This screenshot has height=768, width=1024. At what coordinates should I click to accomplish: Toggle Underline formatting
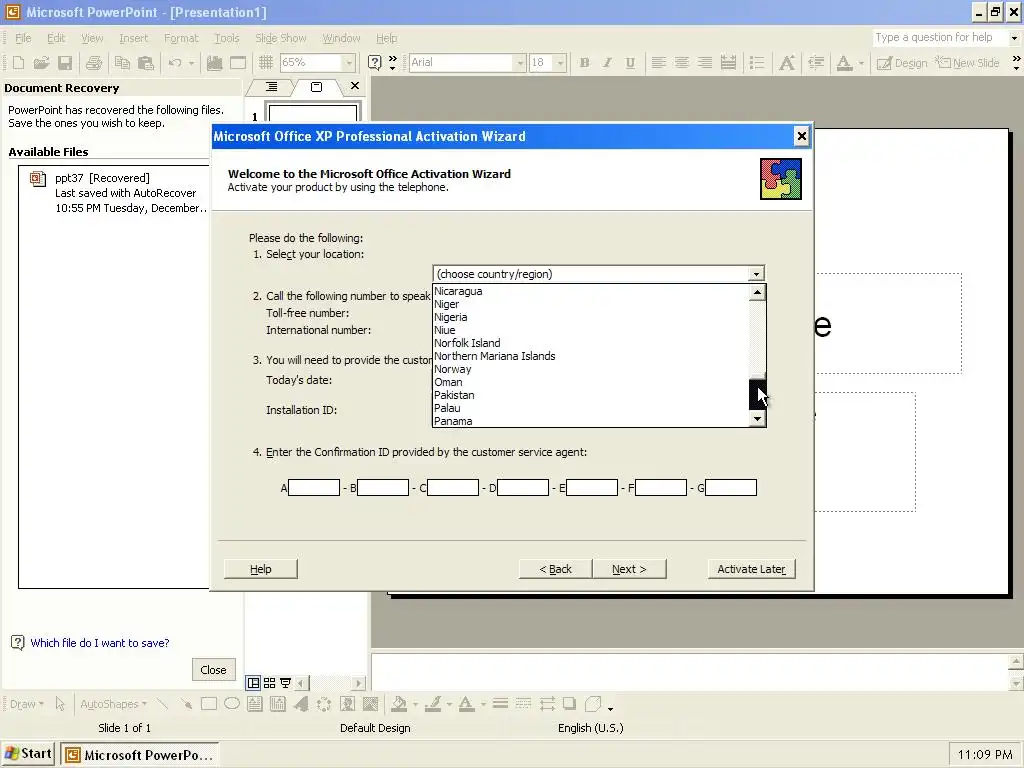pyautogui.click(x=630, y=63)
